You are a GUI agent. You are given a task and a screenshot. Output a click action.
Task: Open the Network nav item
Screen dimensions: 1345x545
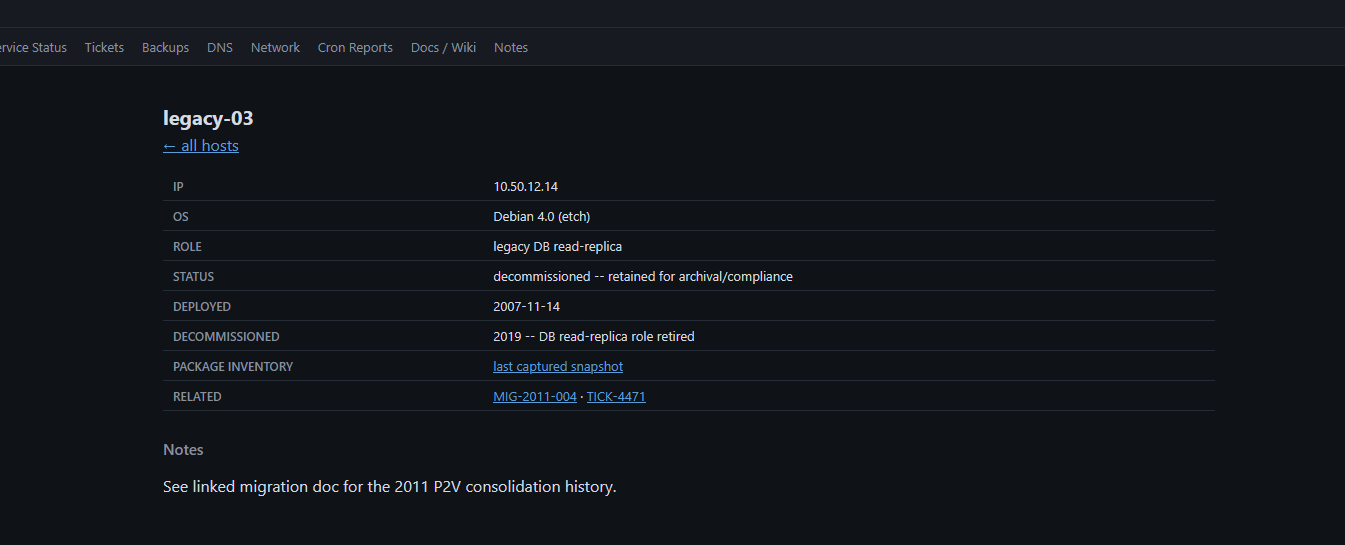(275, 47)
